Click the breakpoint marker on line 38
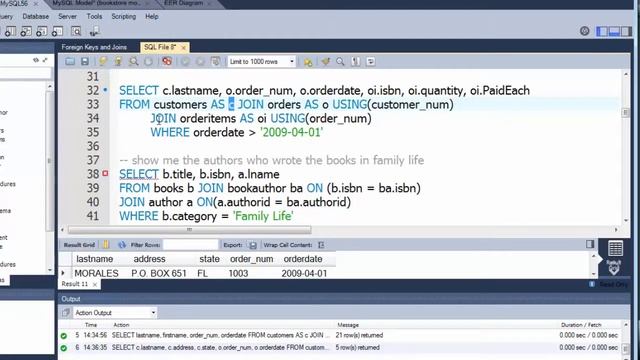 (105, 173)
